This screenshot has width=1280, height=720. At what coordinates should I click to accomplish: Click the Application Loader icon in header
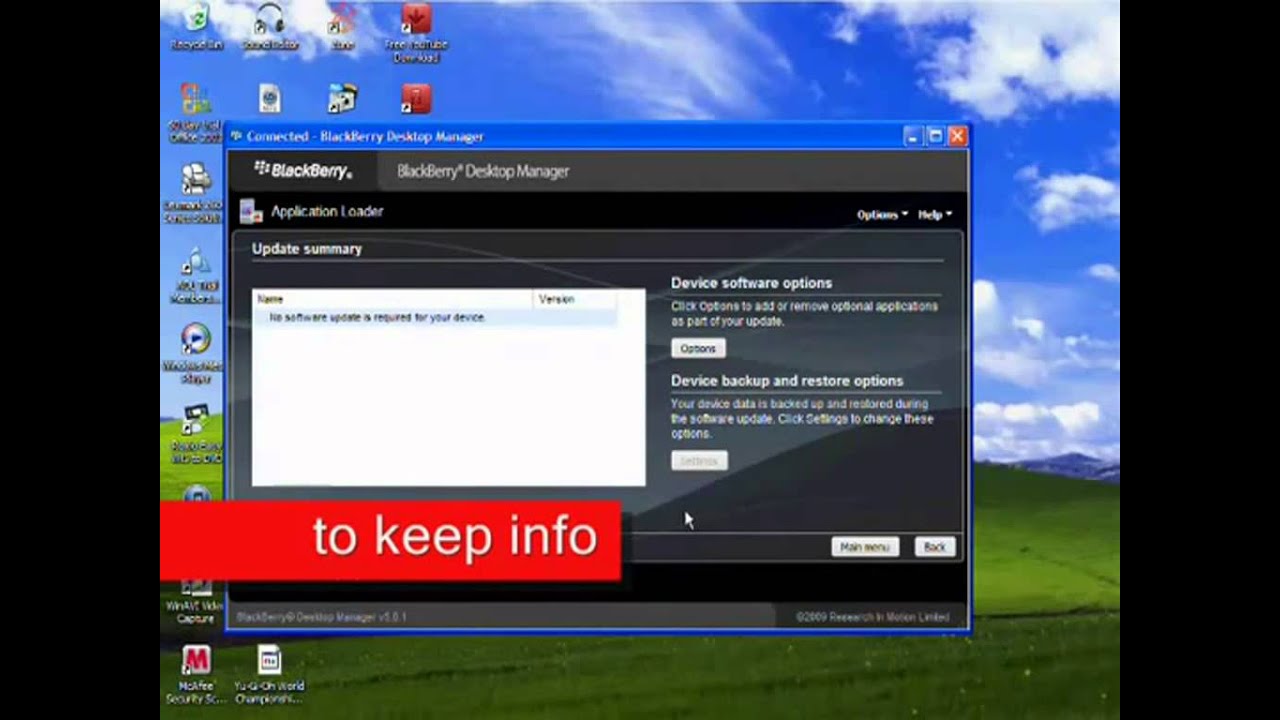coord(251,211)
